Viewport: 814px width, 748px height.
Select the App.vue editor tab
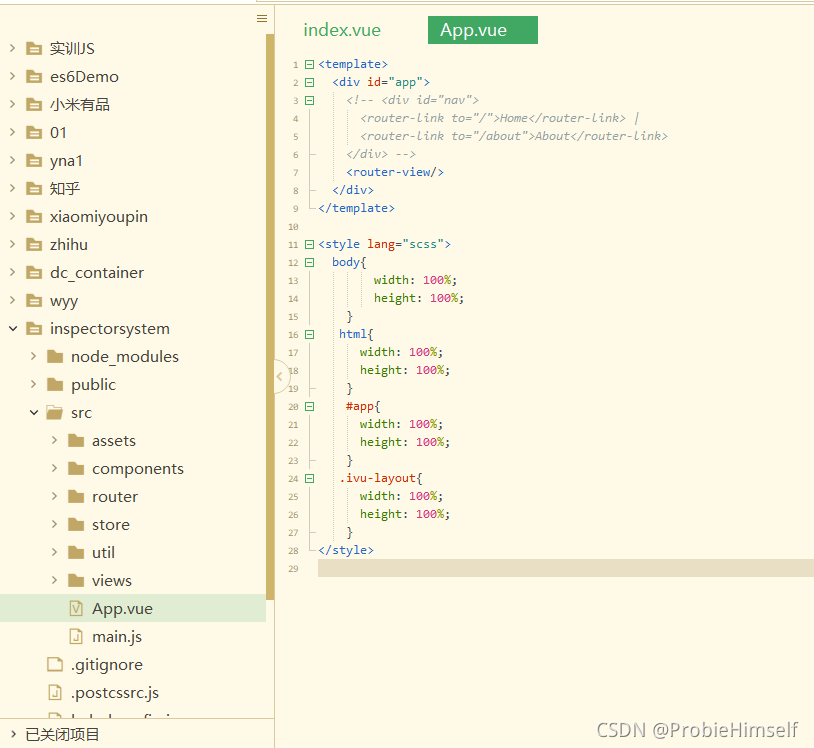[x=483, y=30]
